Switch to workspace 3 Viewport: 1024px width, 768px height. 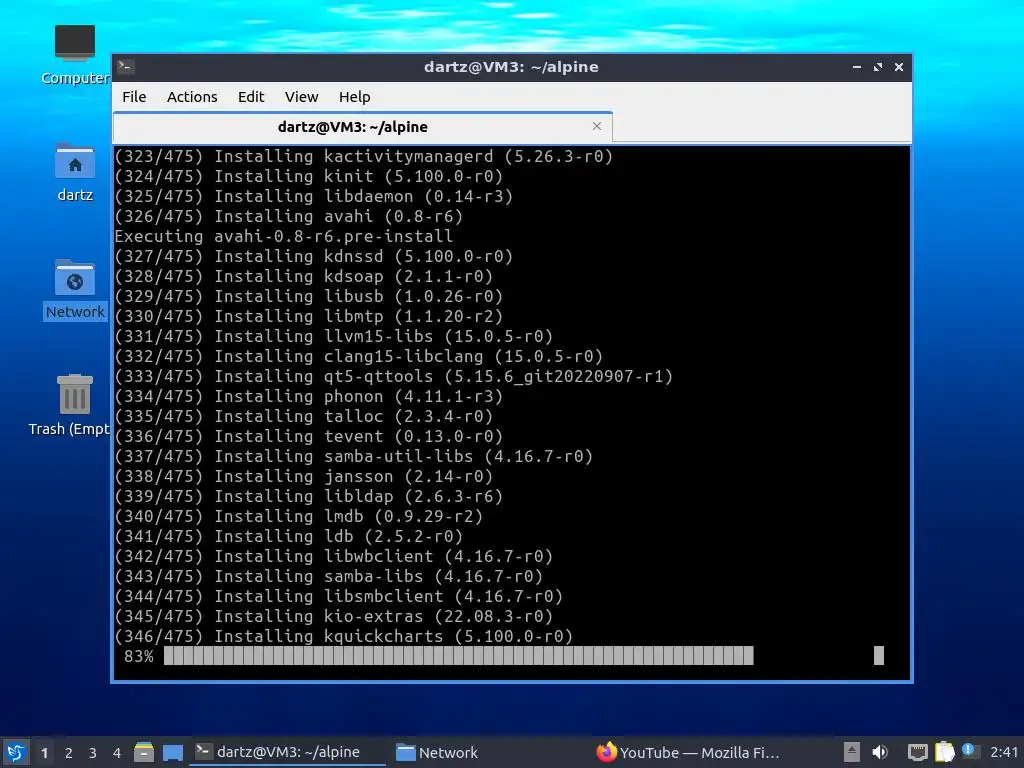tap(93, 753)
